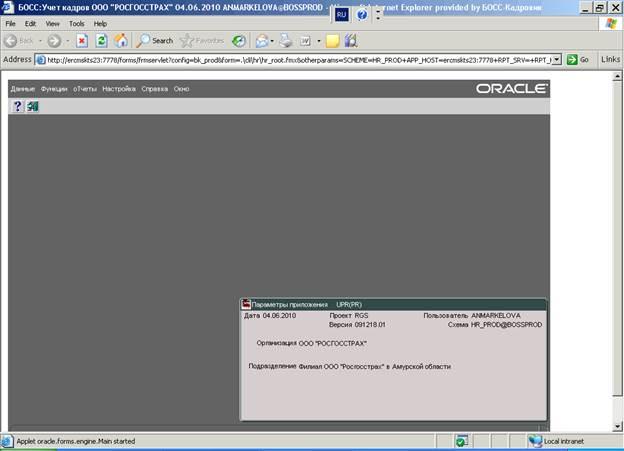Expand the address bar URL dropdown

[556, 60]
